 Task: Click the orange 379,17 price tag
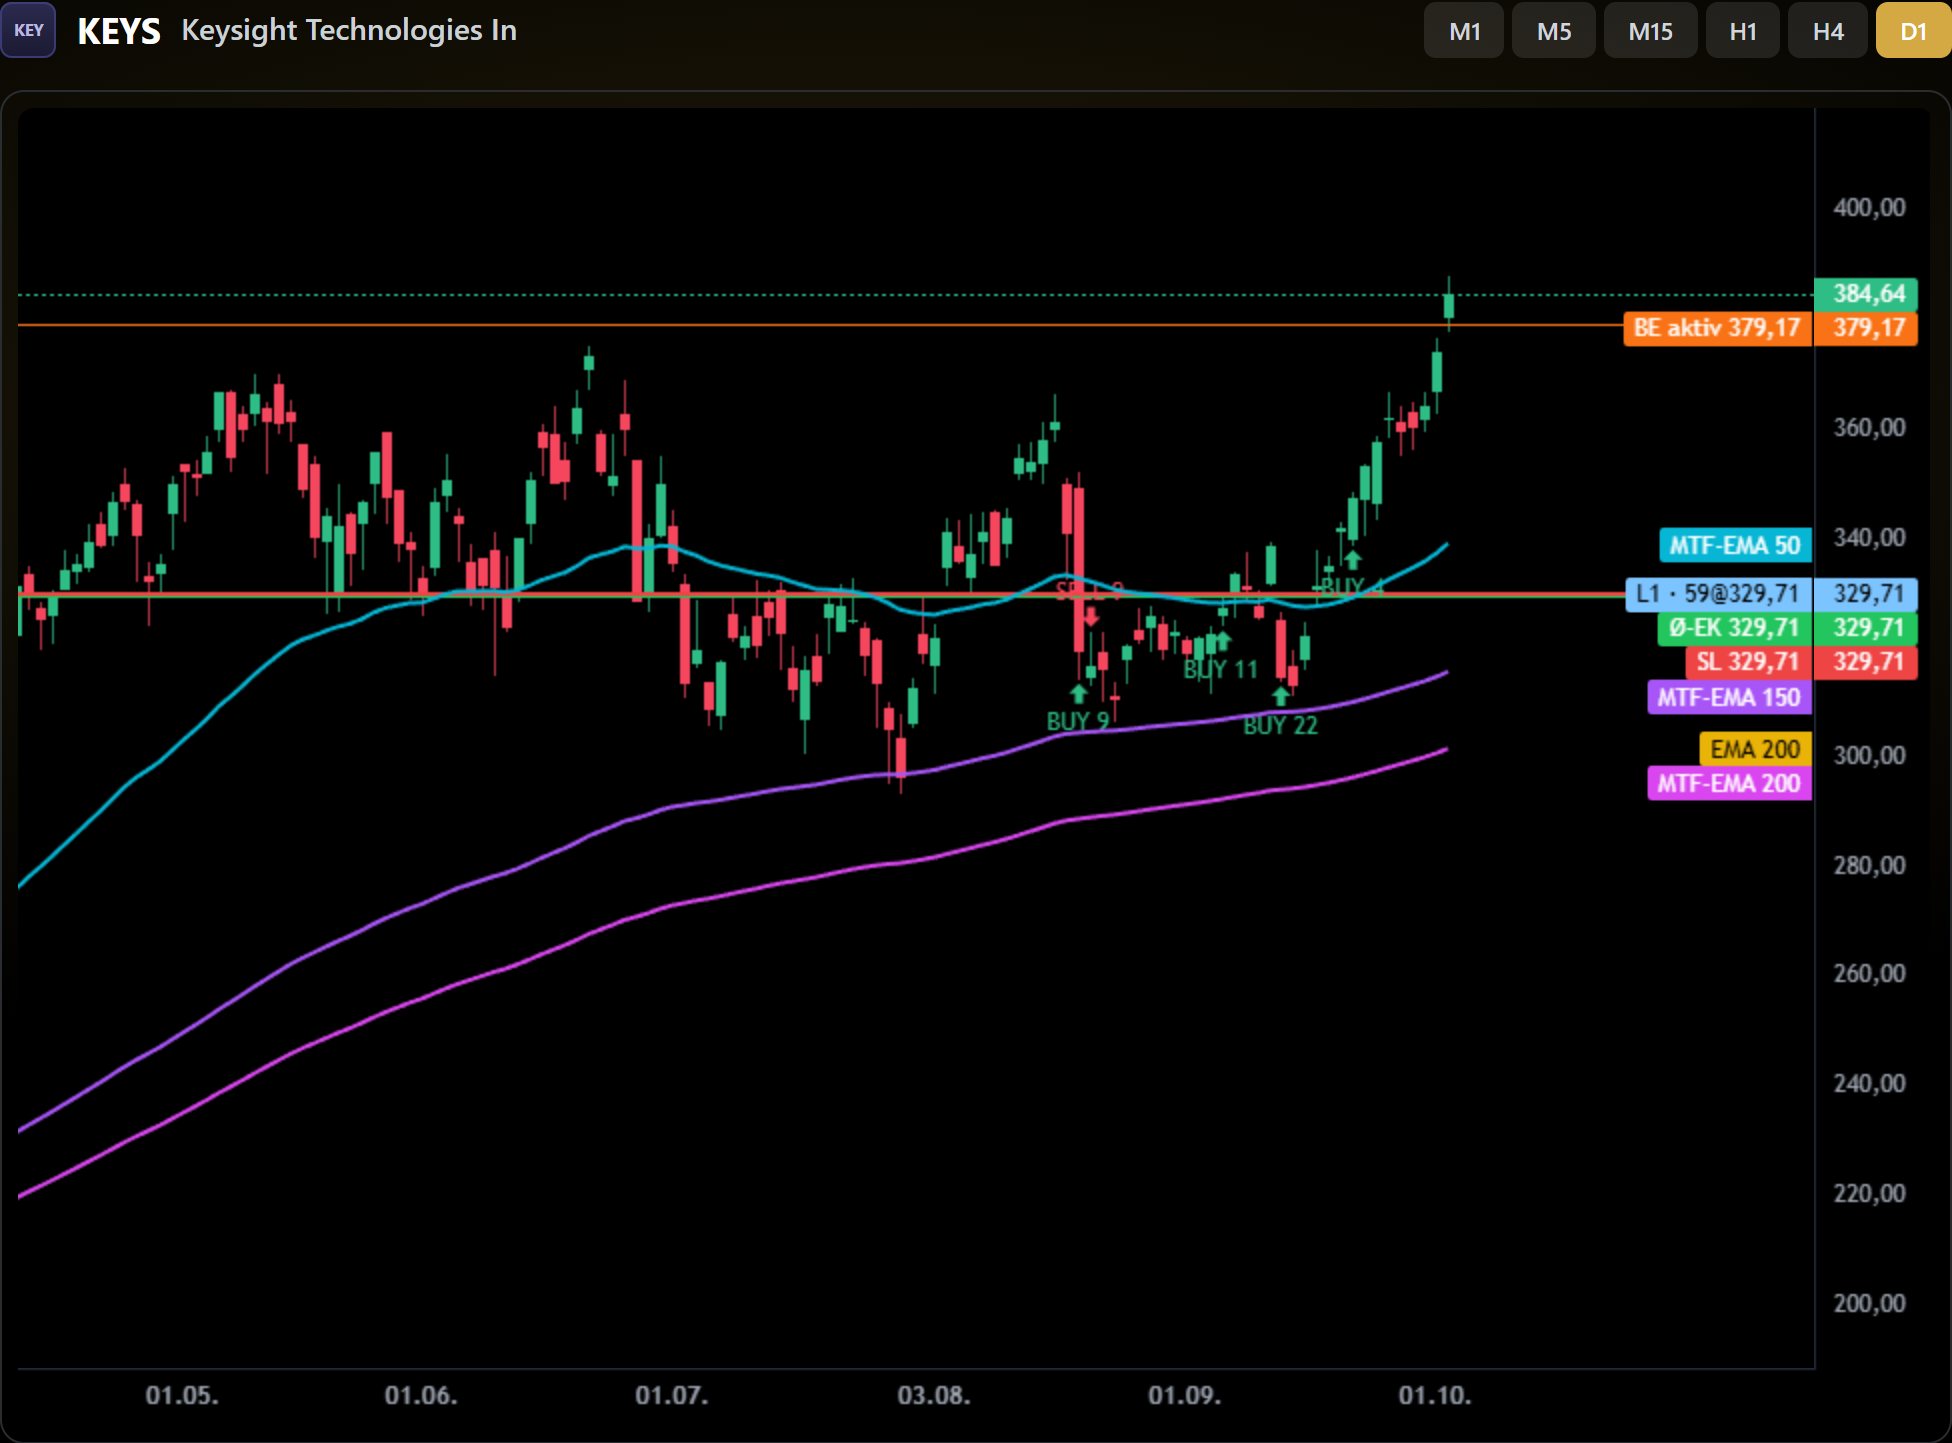click(x=1866, y=328)
